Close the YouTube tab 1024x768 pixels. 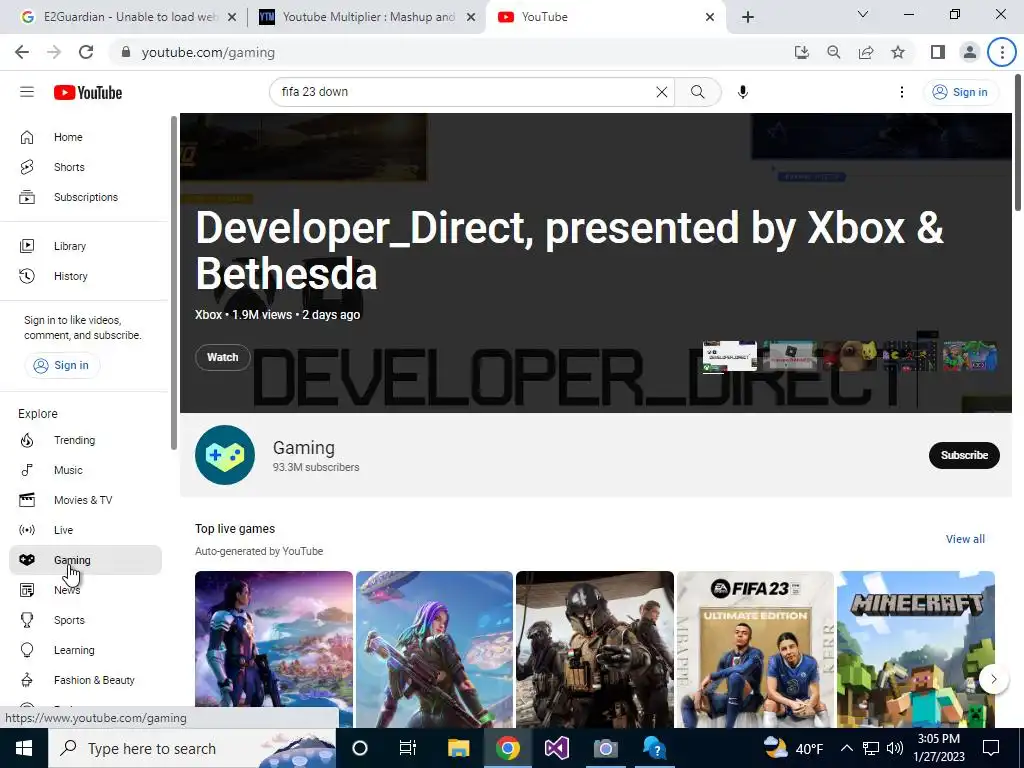(x=710, y=17)
